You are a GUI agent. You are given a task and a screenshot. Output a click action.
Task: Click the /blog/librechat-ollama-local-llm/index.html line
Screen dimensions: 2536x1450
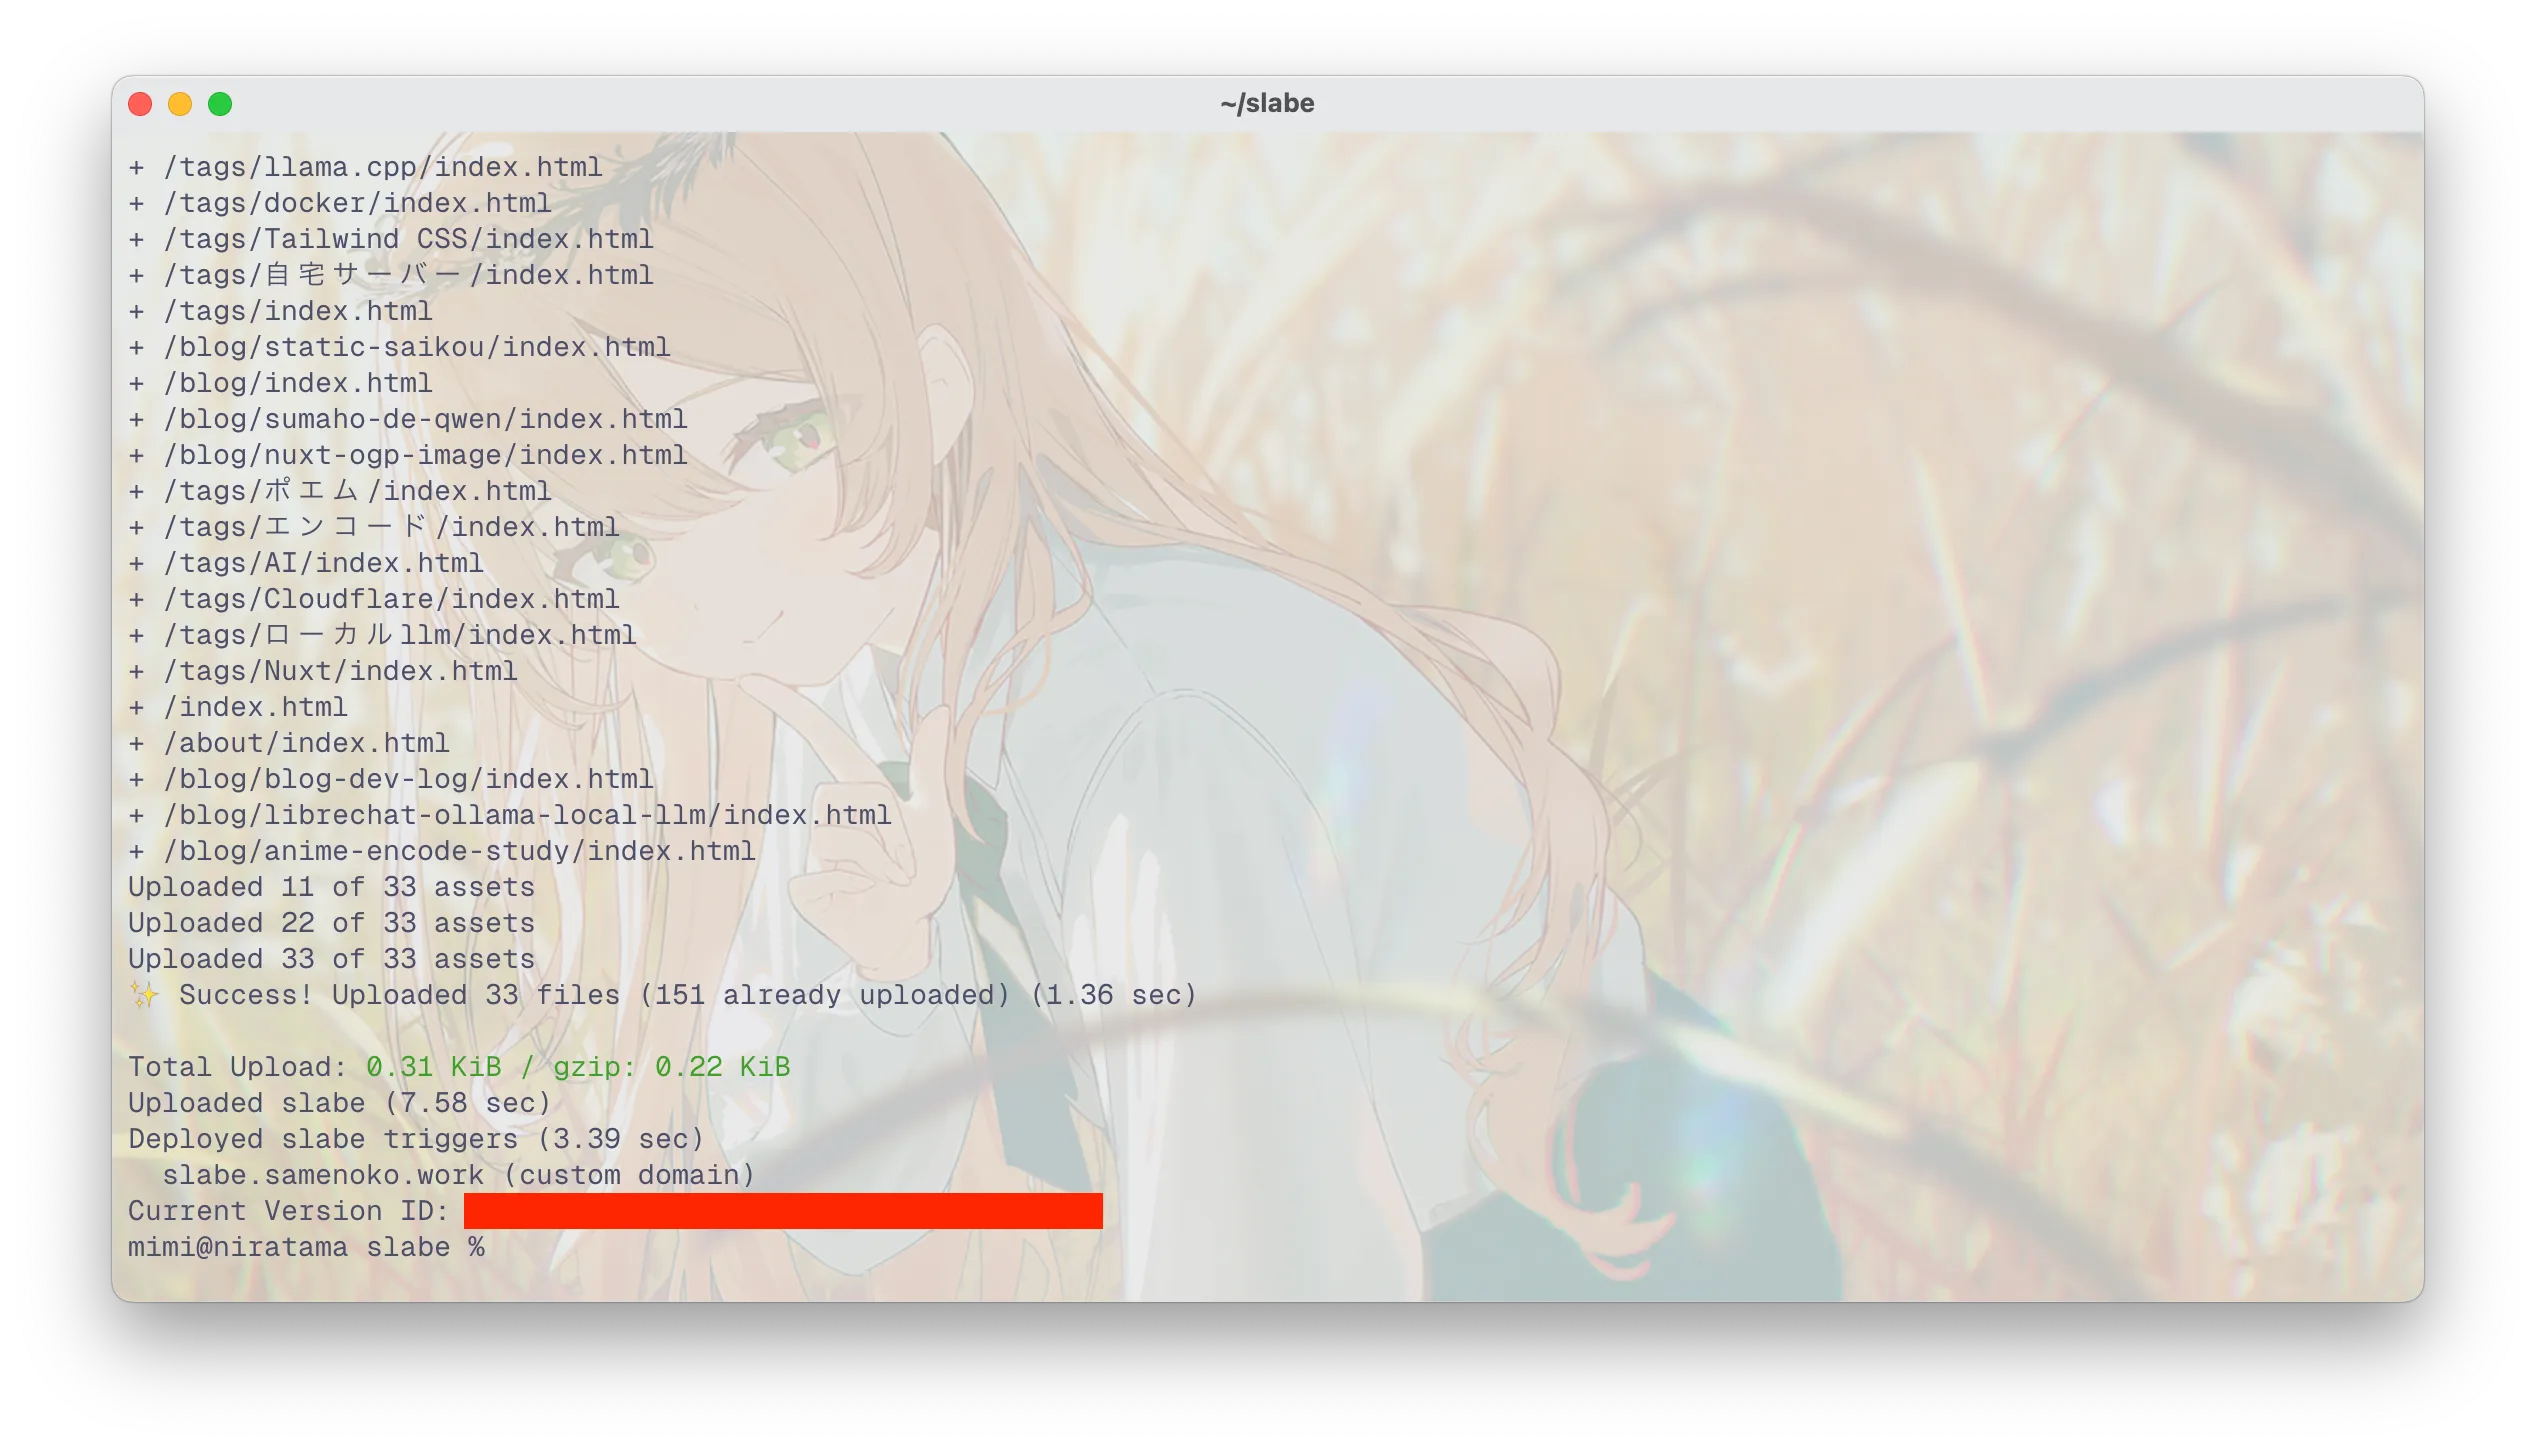tap(510, 815)
